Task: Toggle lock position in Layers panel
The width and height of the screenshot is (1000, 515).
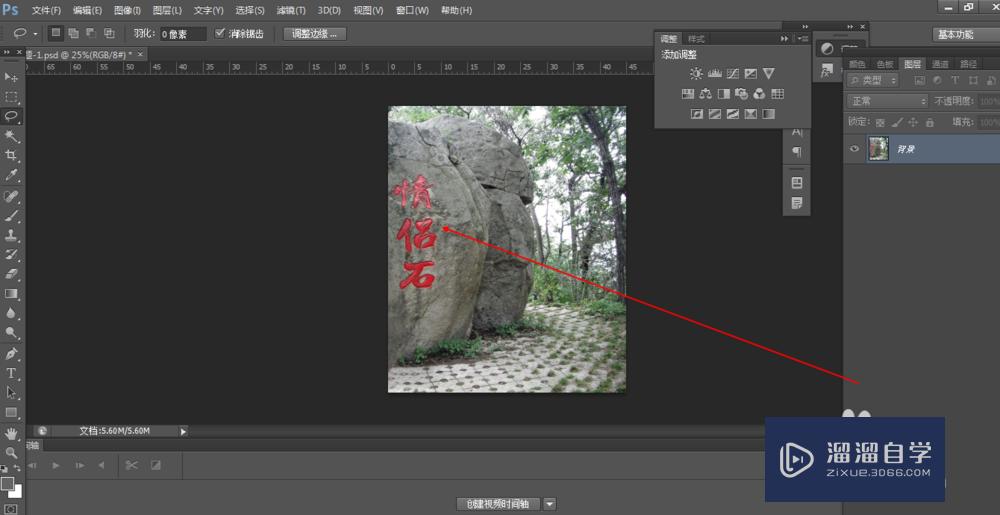Action: pos(913,122)
